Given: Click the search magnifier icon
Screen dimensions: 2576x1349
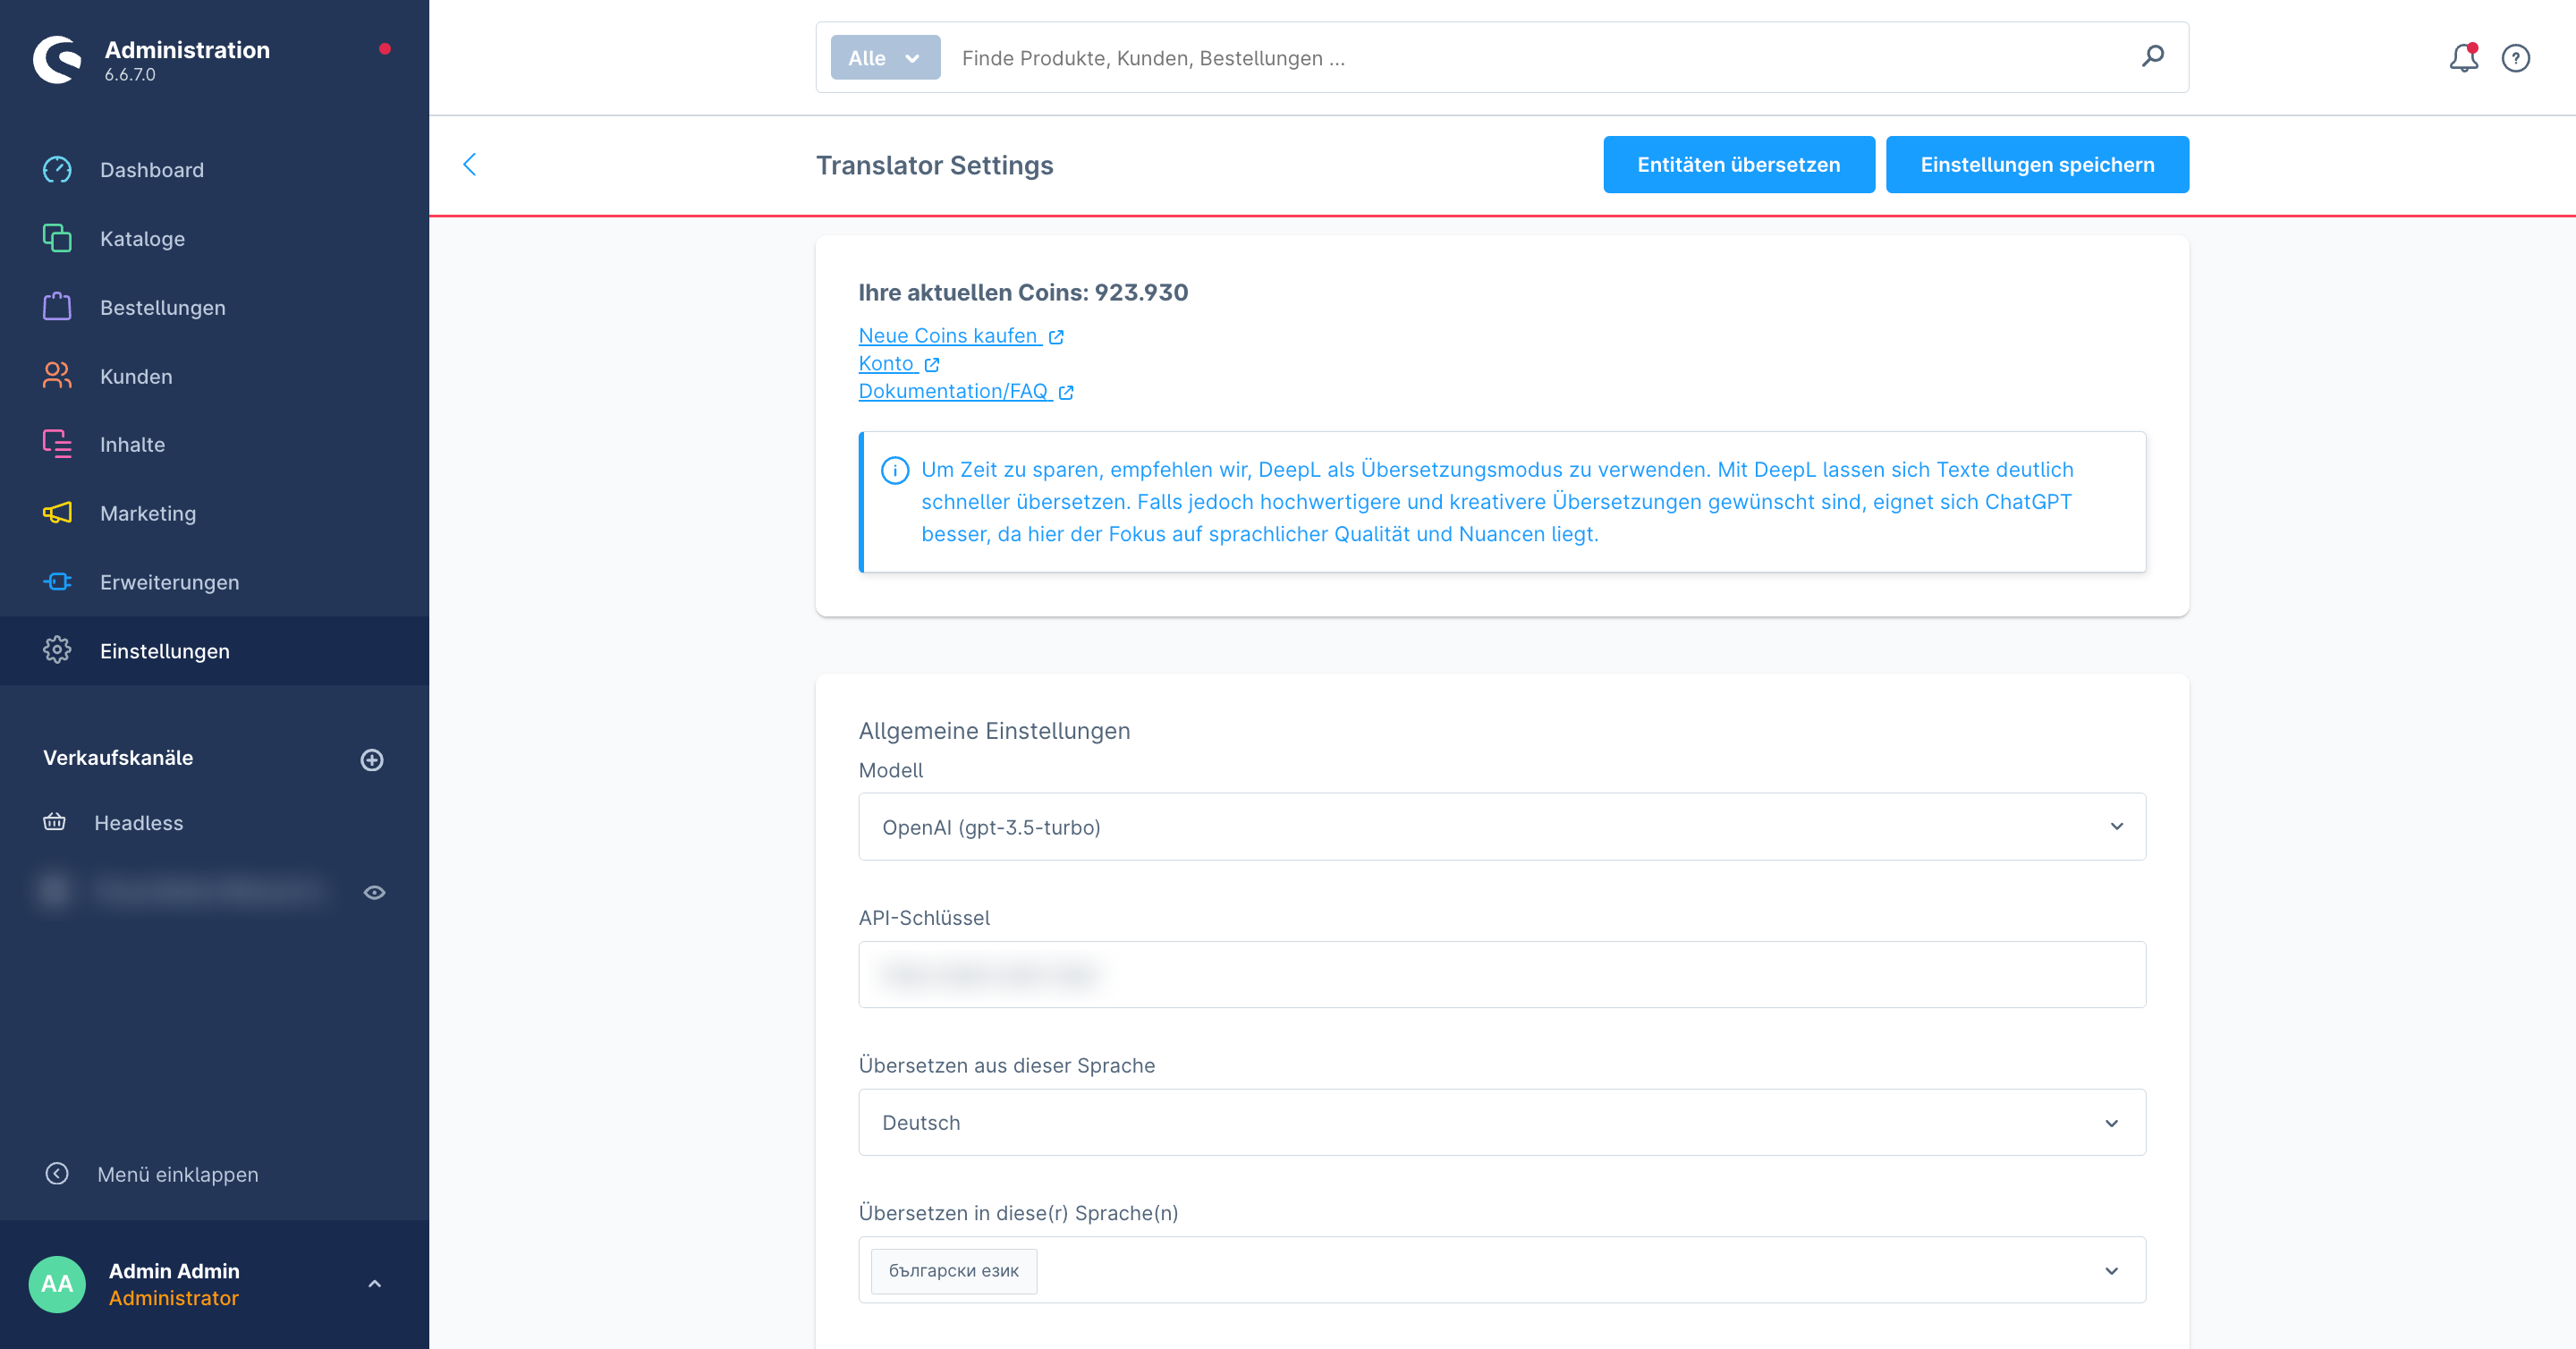Looking at the screenshot, I should click(2152, 57).
